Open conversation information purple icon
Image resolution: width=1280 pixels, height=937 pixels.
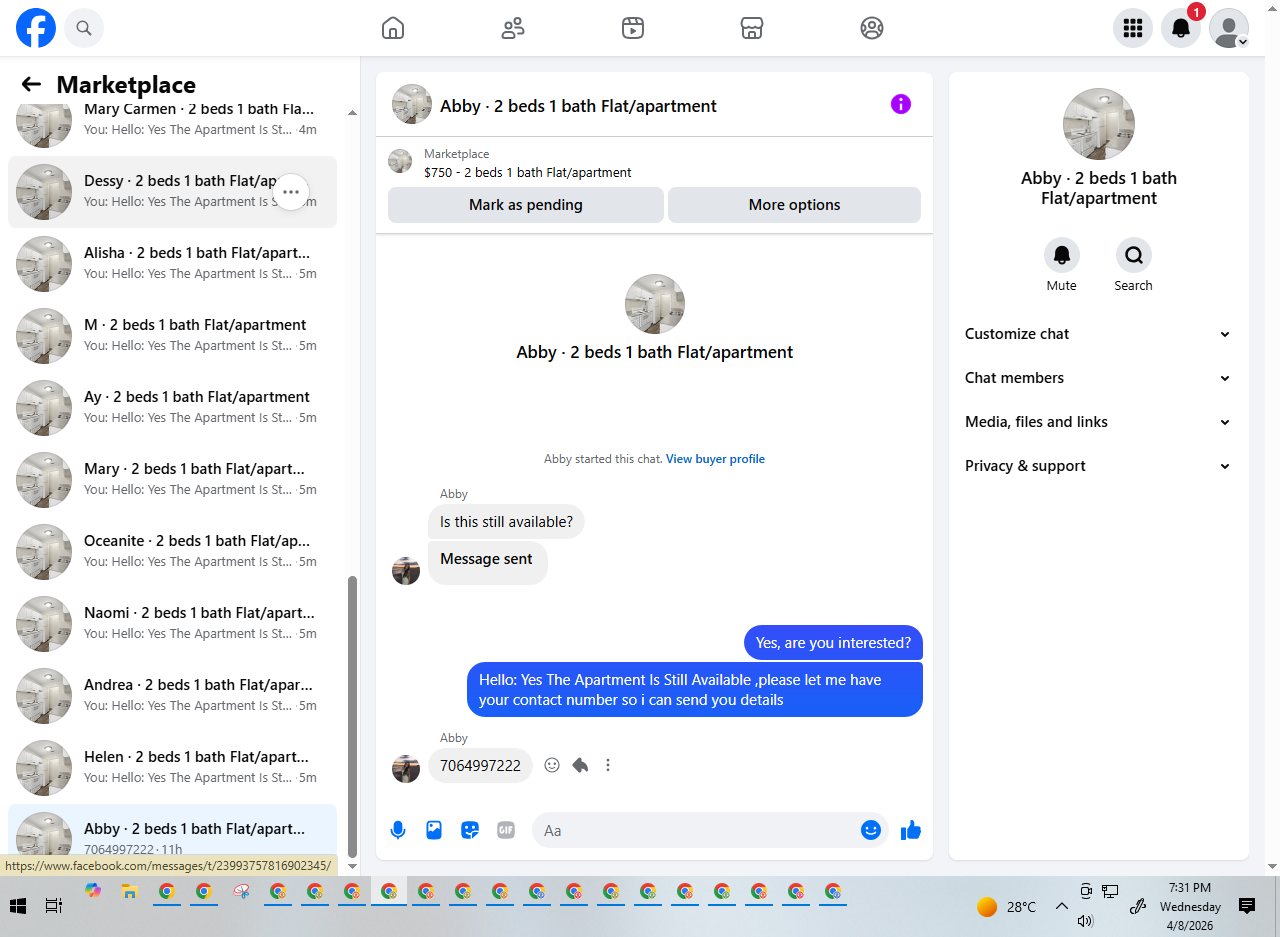click(x=901, y=104)
